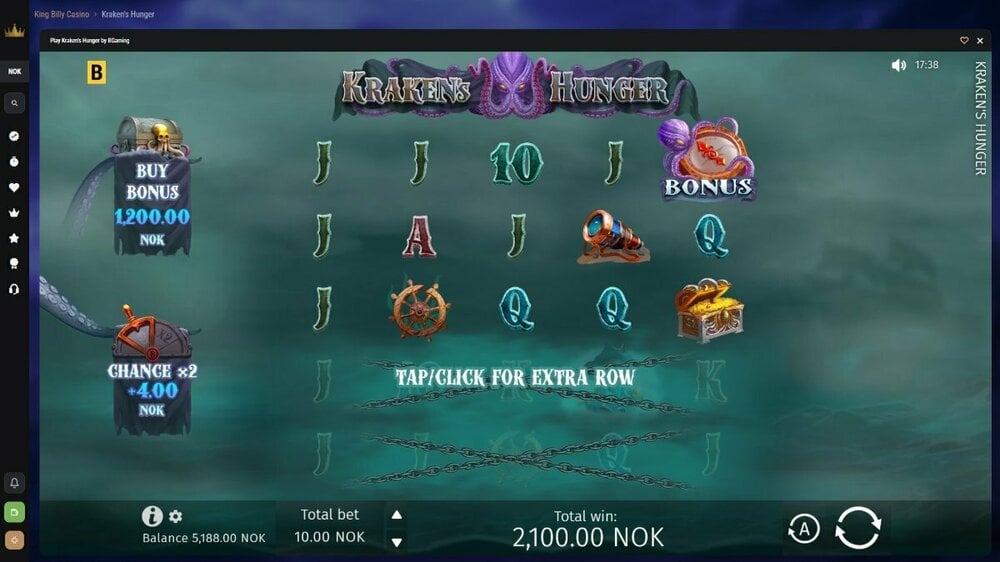Open notifications bell in sidebar
This screenshot has width=1000, height=562.
14,483
